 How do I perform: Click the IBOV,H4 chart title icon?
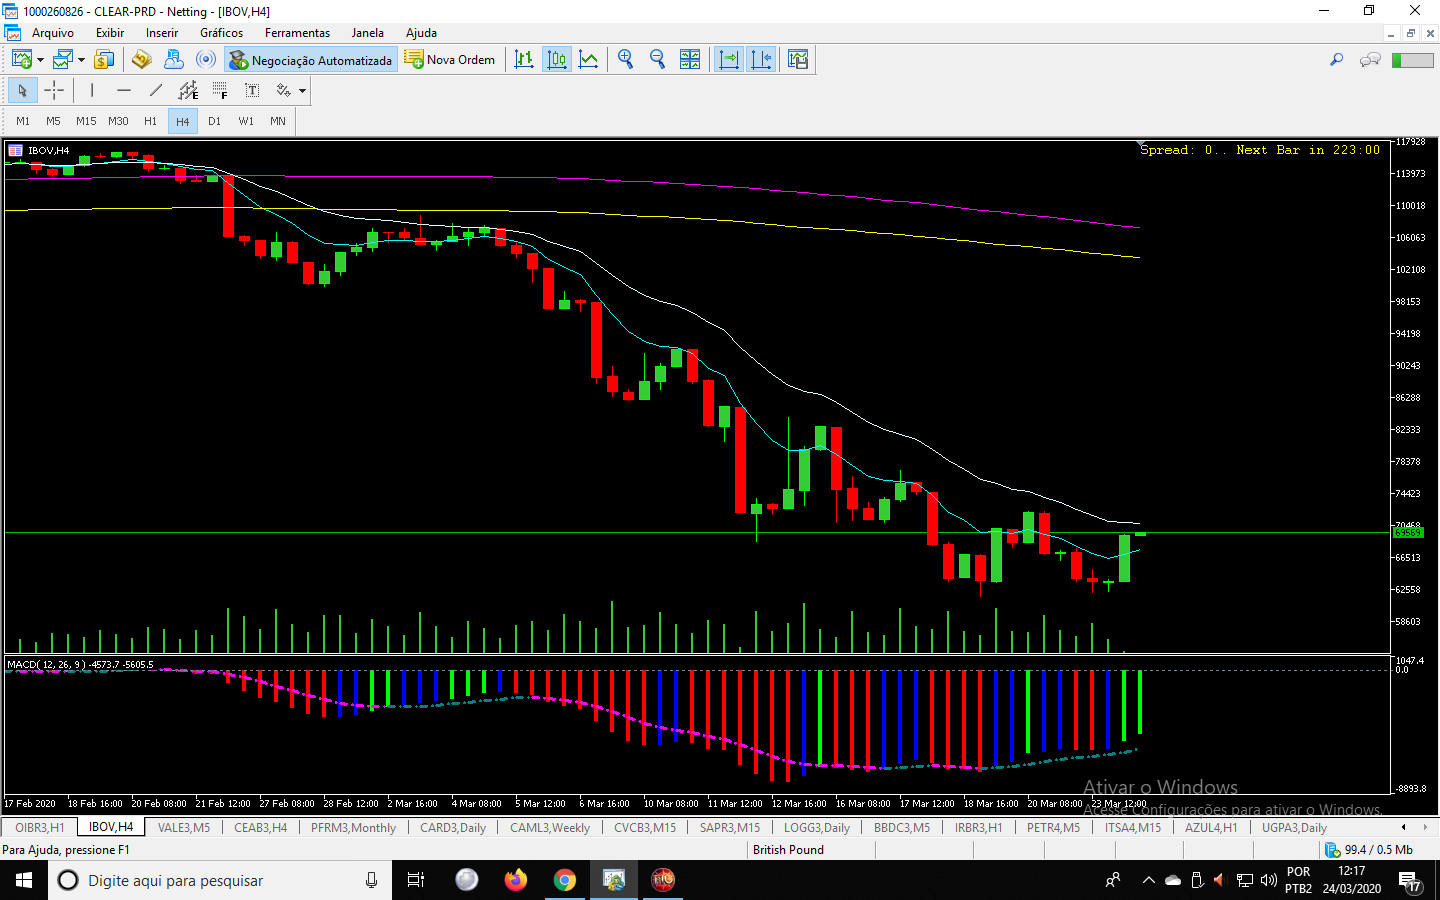(x=15, y=150)
